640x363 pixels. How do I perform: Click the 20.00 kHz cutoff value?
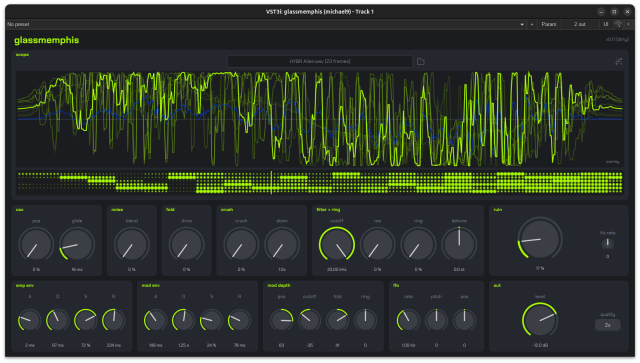[337, 269]
